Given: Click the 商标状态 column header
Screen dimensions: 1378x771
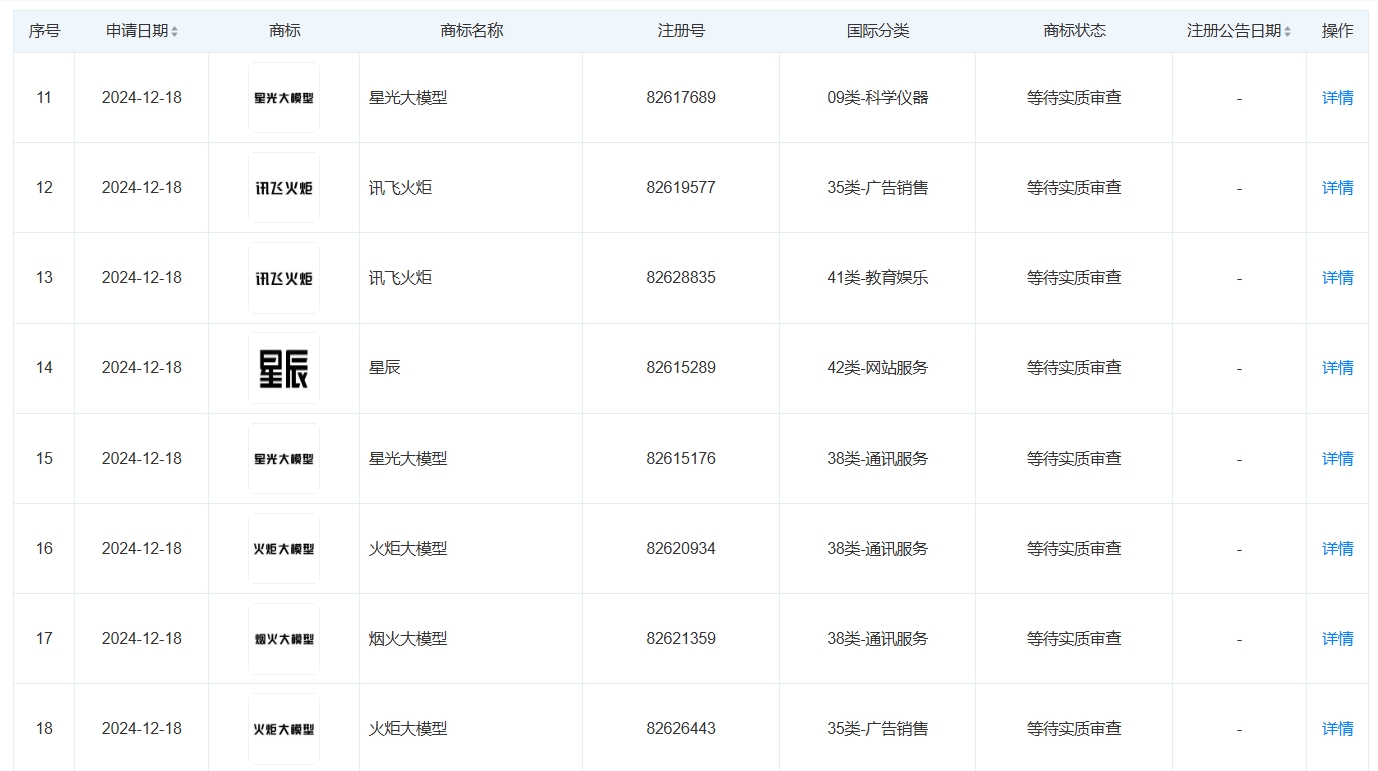Looking at the screenshot, I should [x=1073, y=30].
